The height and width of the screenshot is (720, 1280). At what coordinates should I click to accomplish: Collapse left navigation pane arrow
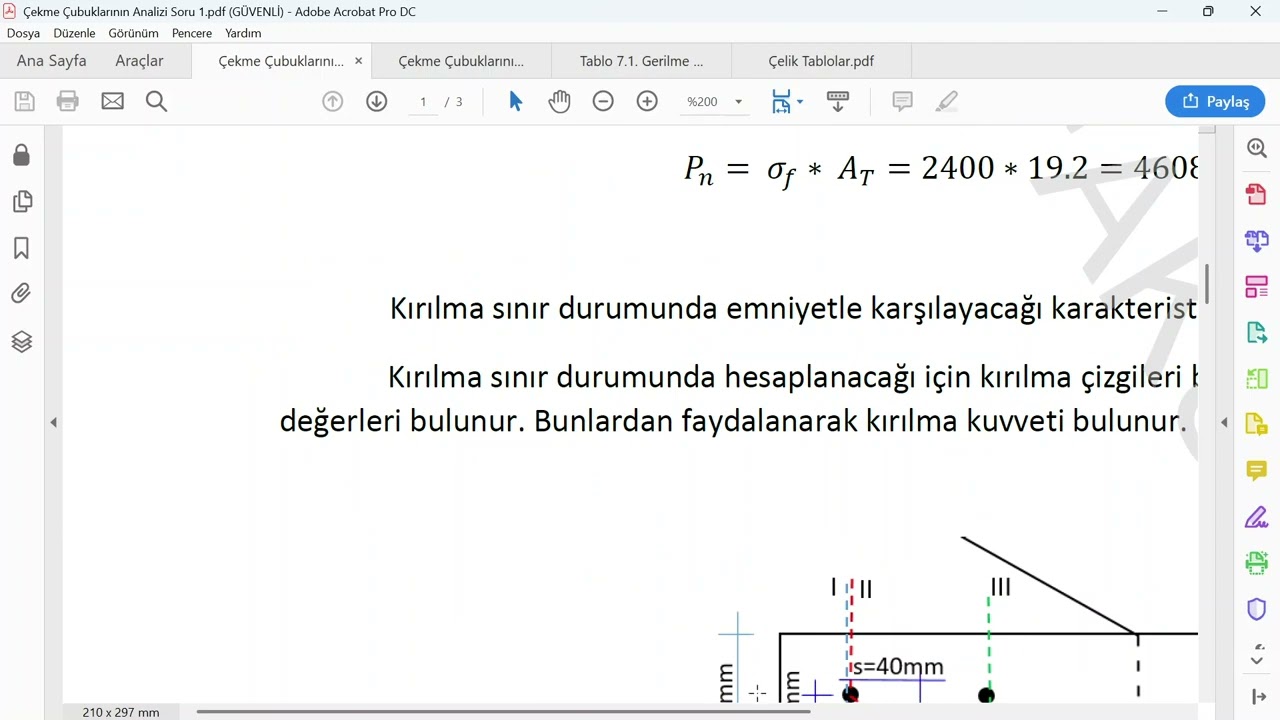53,423
